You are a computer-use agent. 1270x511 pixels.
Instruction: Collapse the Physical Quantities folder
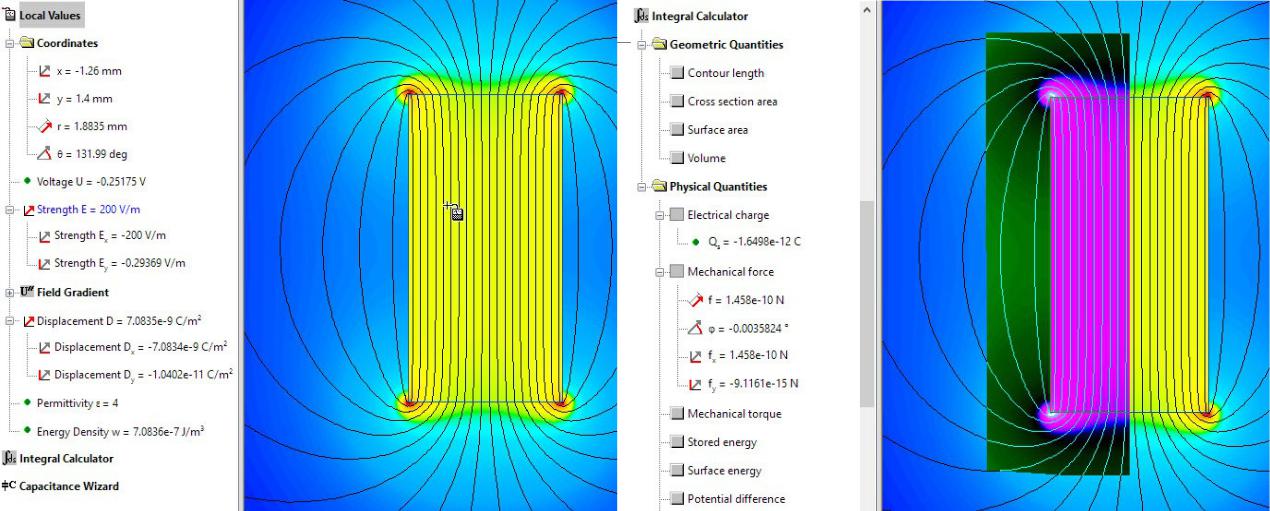tap(642, 187)
